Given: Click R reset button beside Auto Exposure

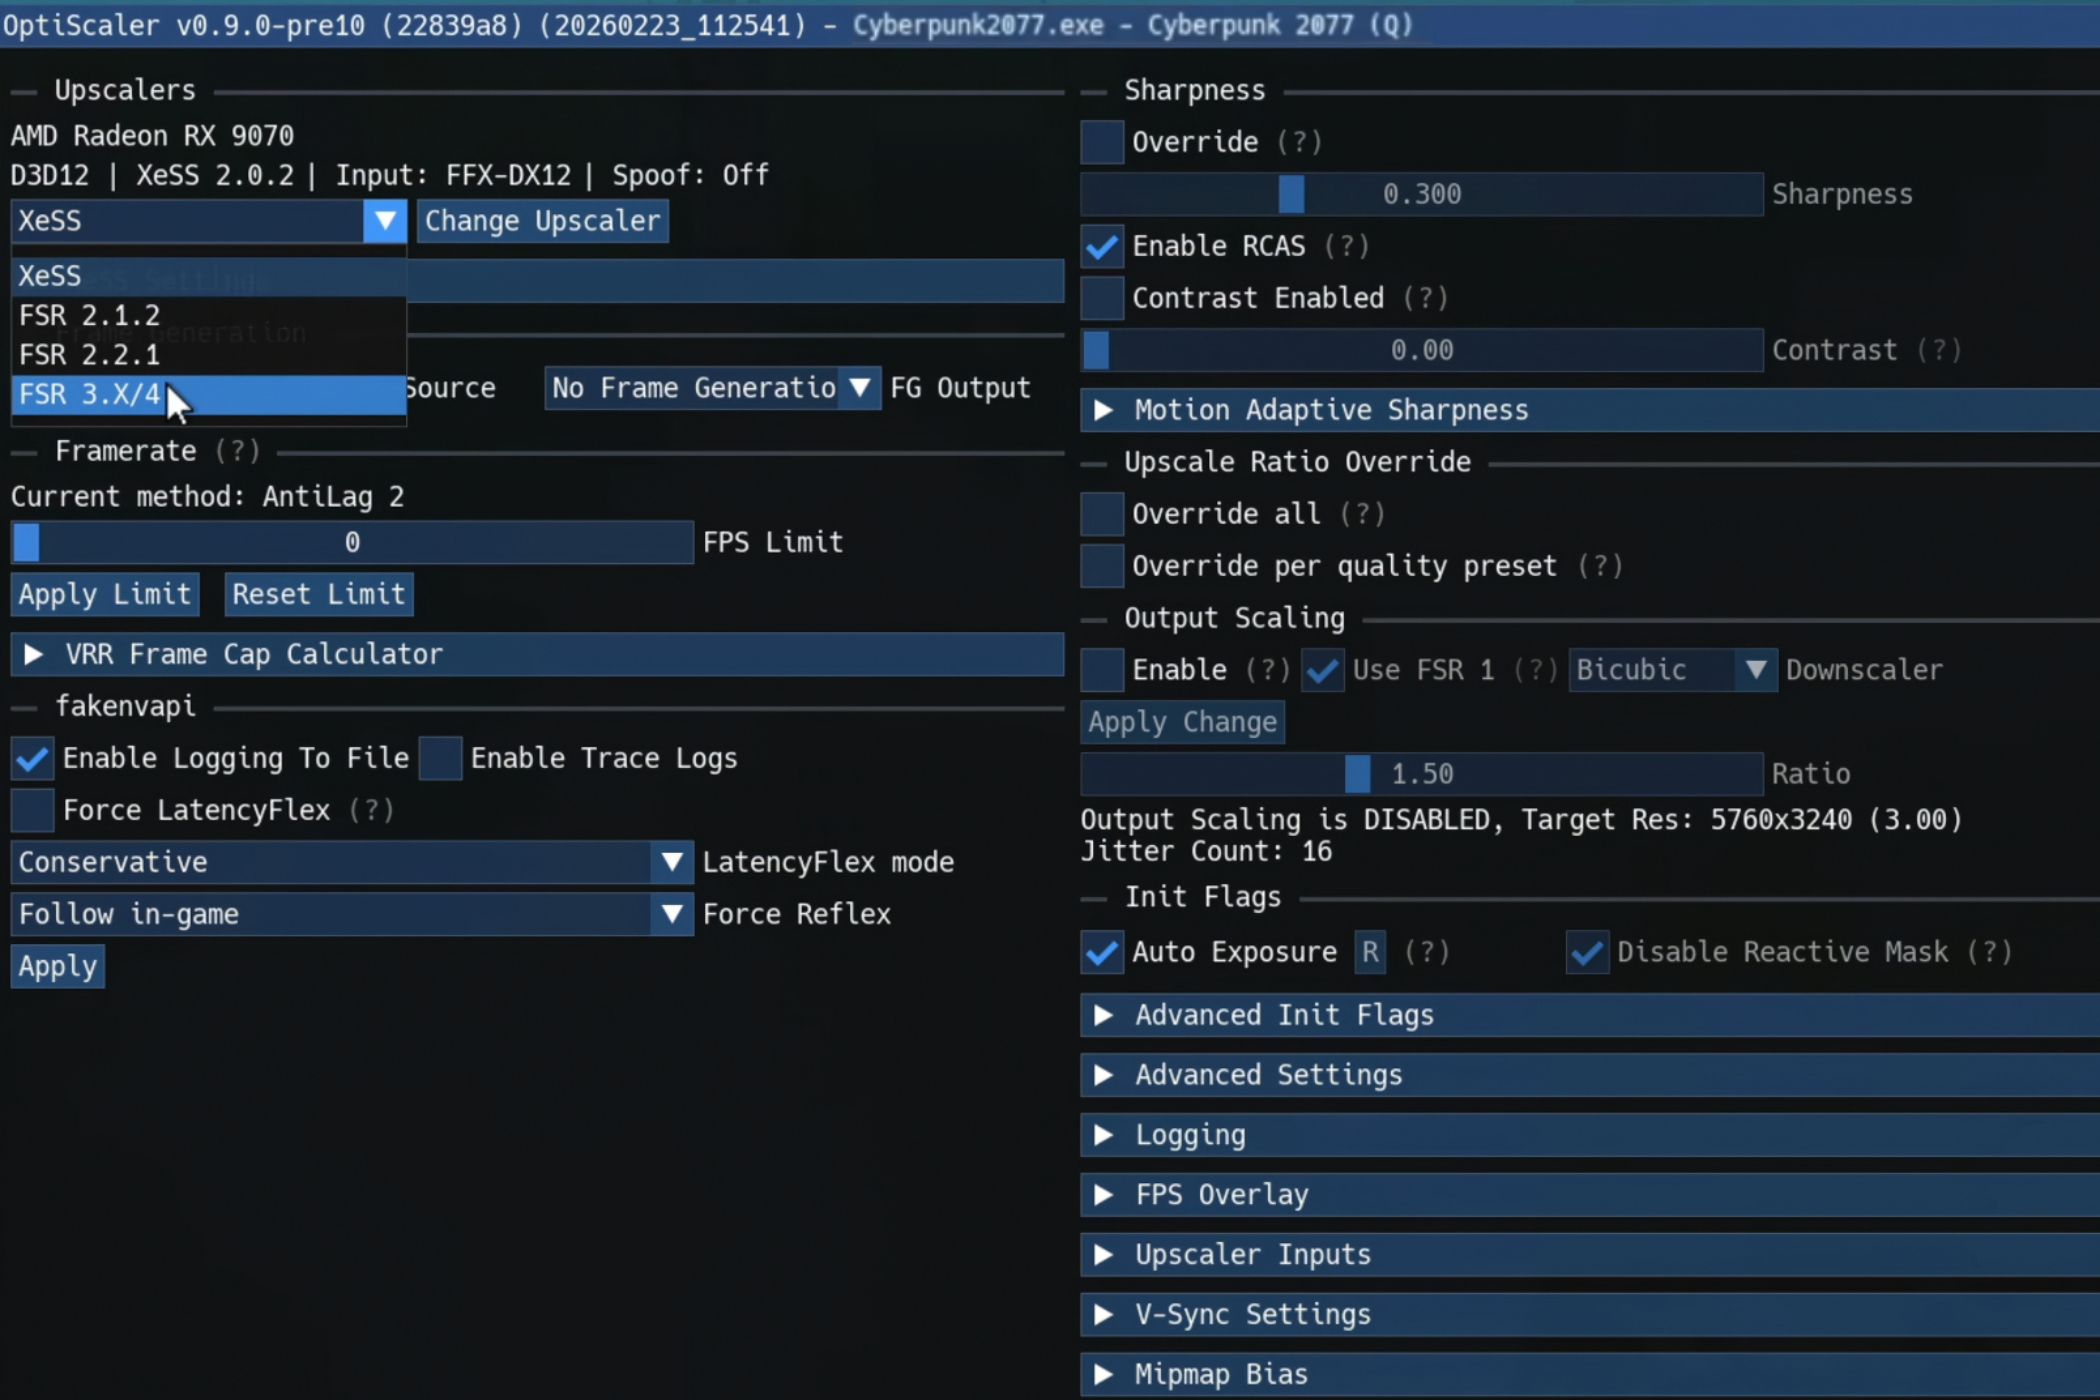Looking at the screenshot, I should (1370, 952).
